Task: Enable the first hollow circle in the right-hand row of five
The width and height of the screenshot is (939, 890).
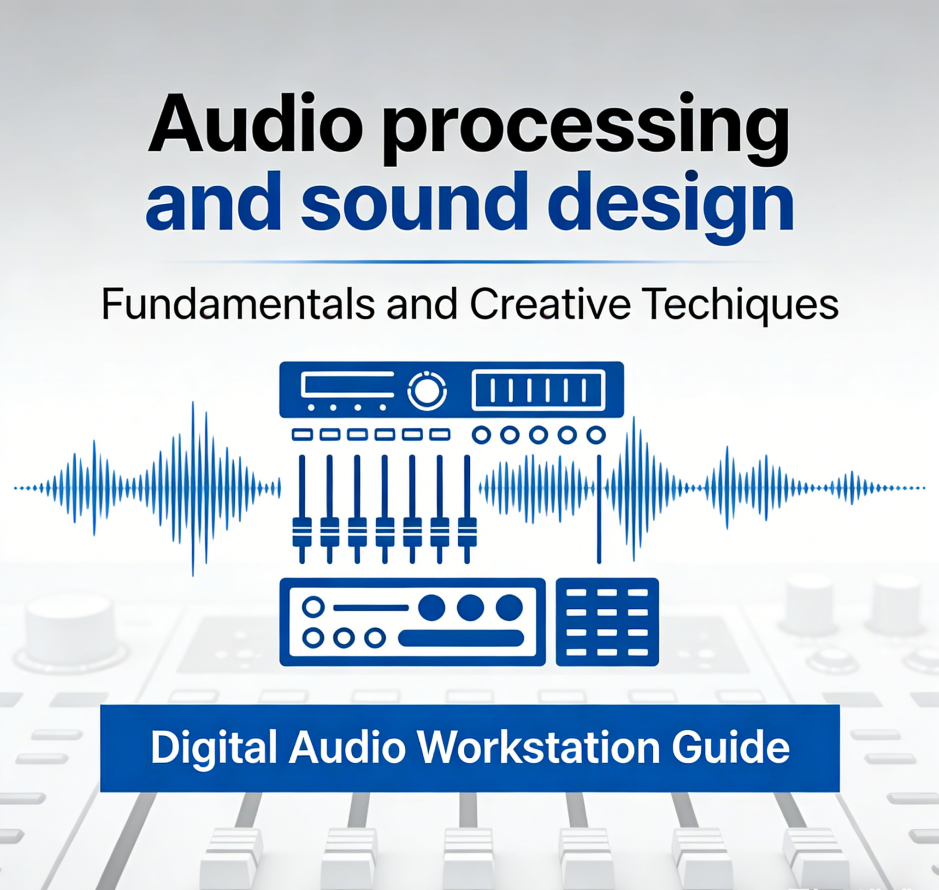Action: [482, 435]
